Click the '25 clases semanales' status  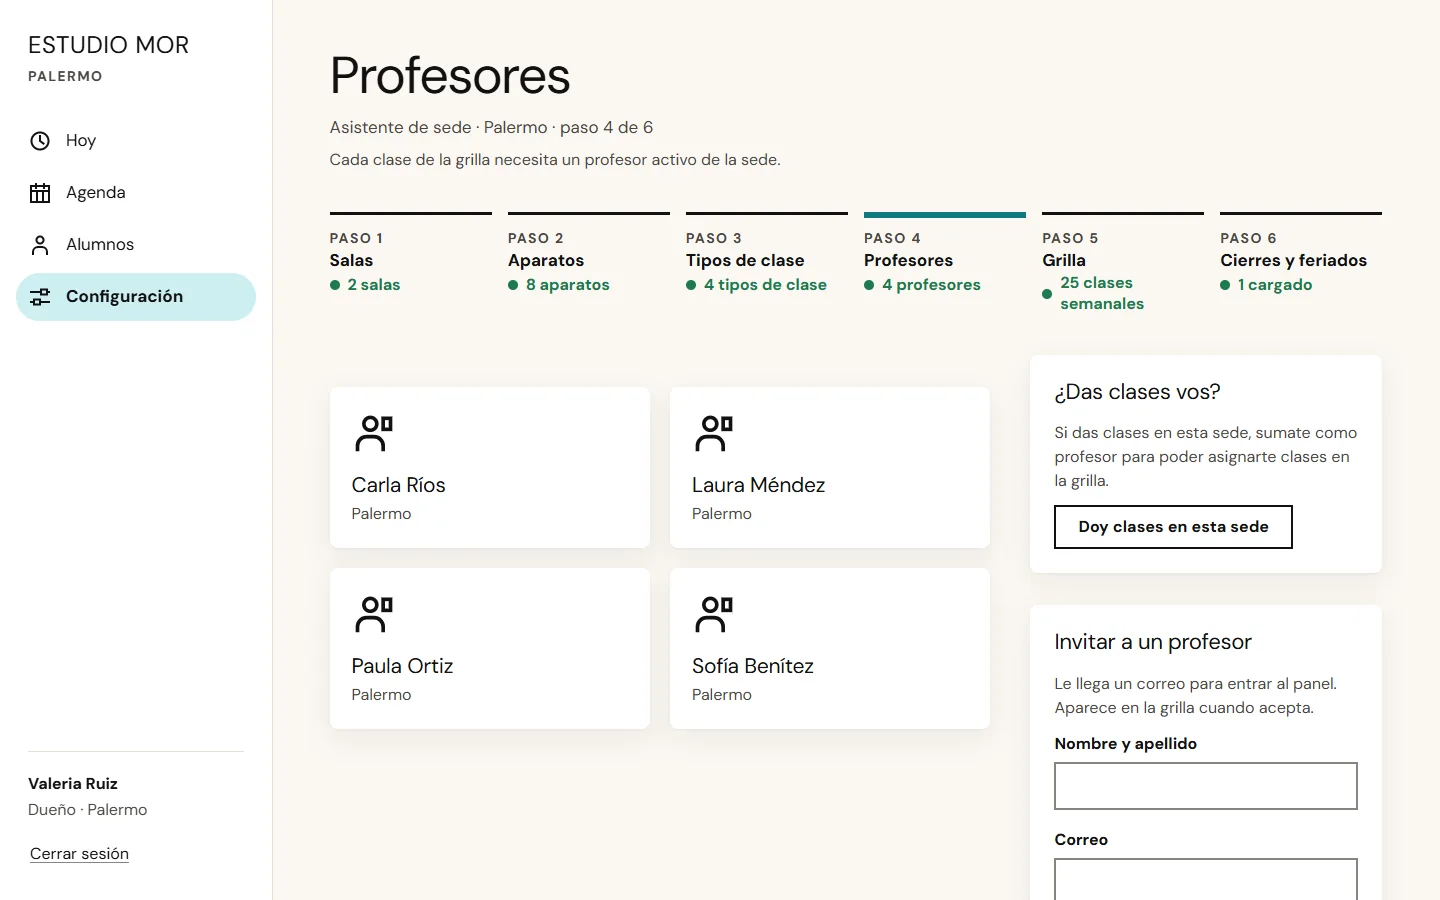(x=1102, y=293)
